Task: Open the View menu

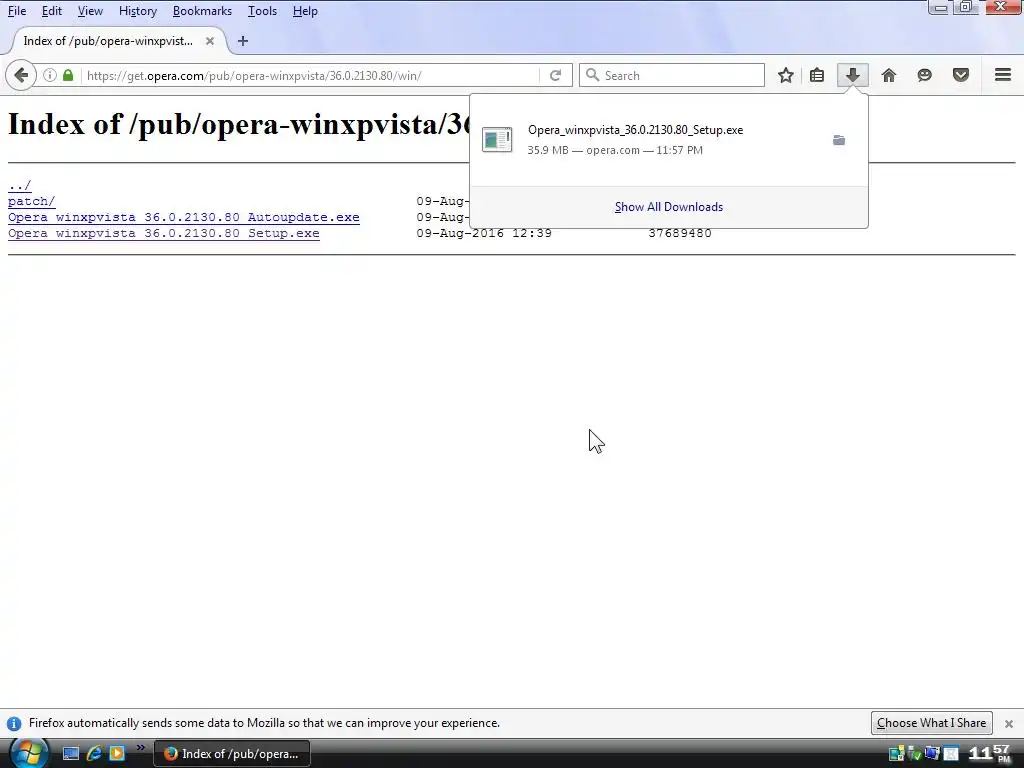Action: pyautogui.click(x=90, y=11)
